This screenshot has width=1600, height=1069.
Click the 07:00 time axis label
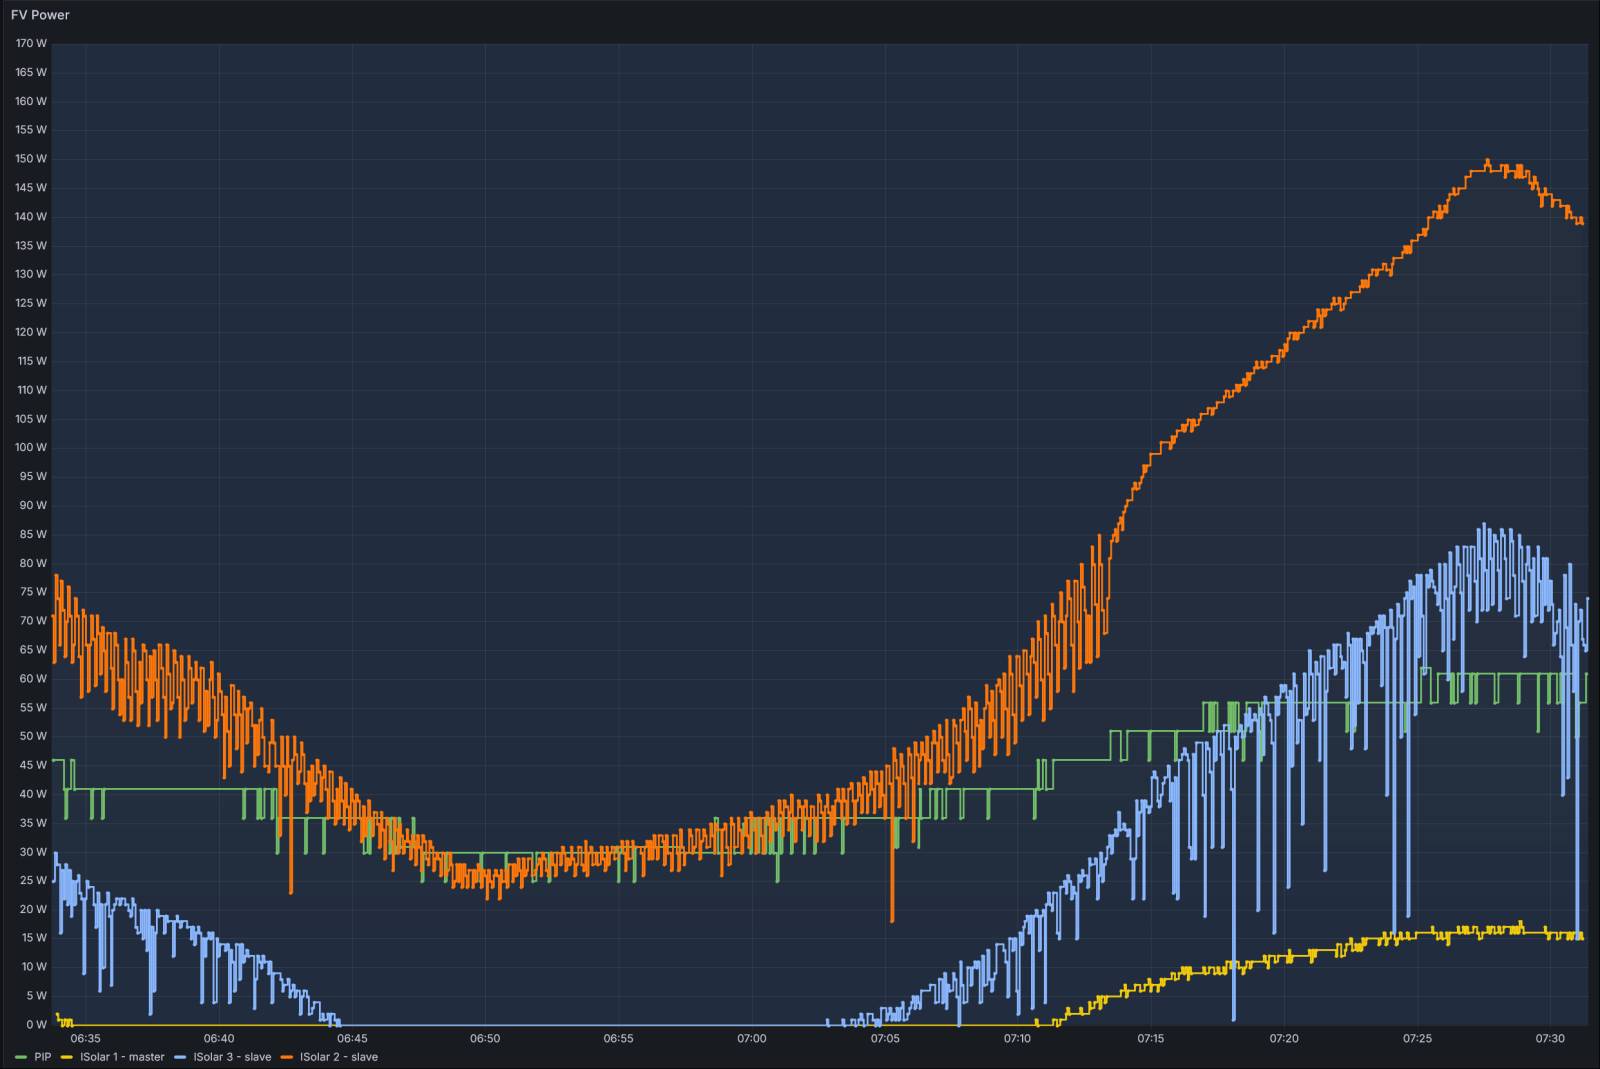pos(751,1039)
